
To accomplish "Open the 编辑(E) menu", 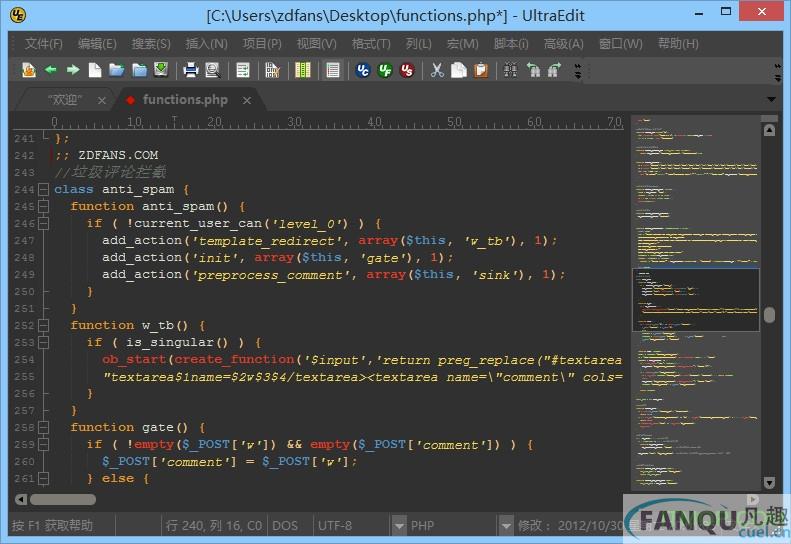I will click(x=97, y=44).
